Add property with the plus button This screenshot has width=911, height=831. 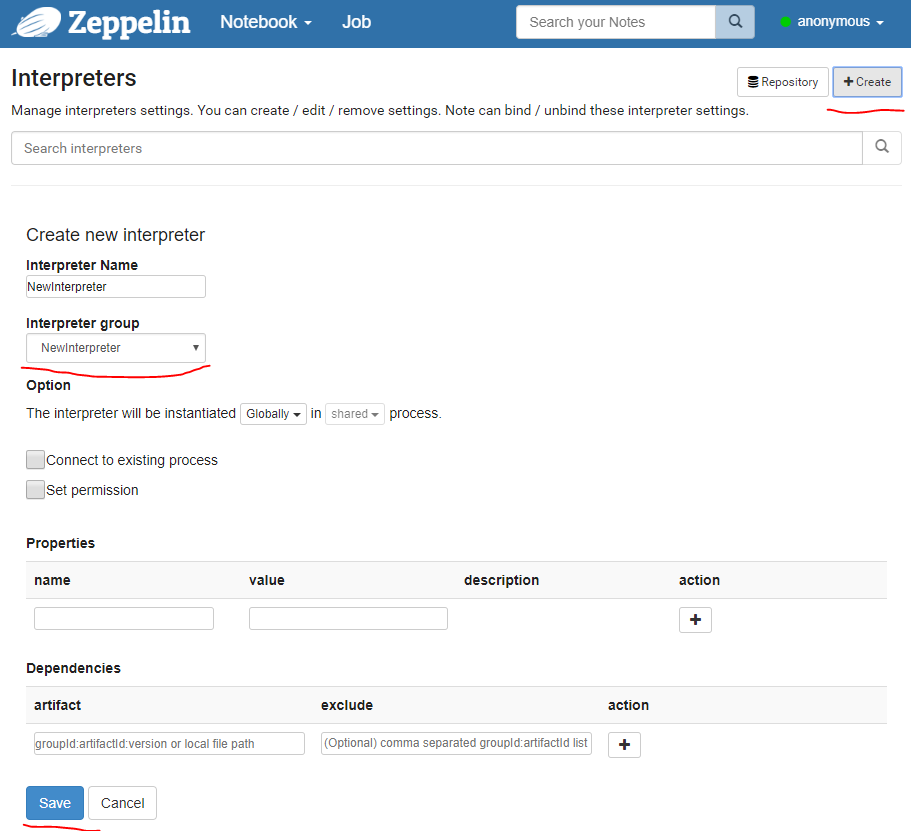[695, 620]
